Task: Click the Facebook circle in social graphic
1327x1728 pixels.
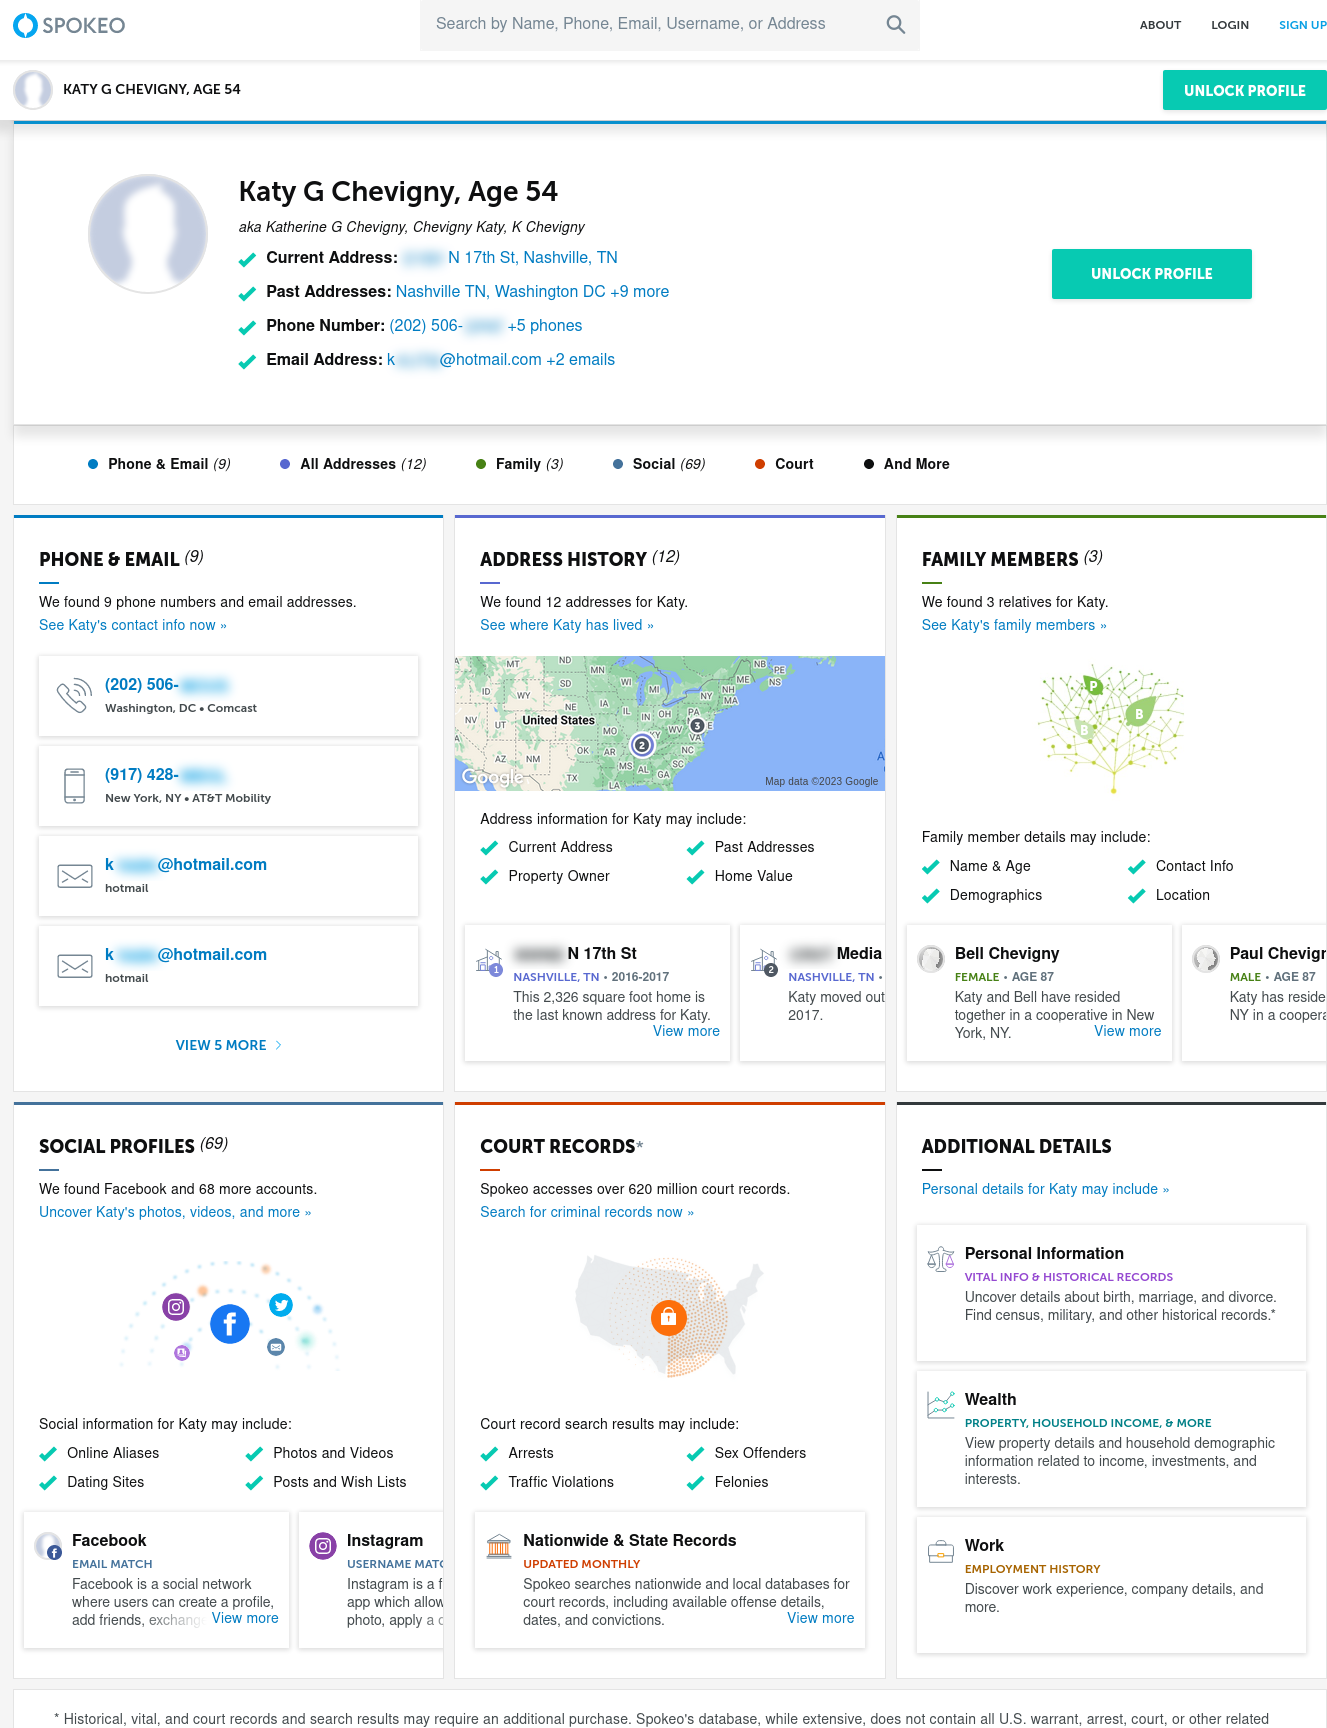Action: click(x=230, y=1324)
